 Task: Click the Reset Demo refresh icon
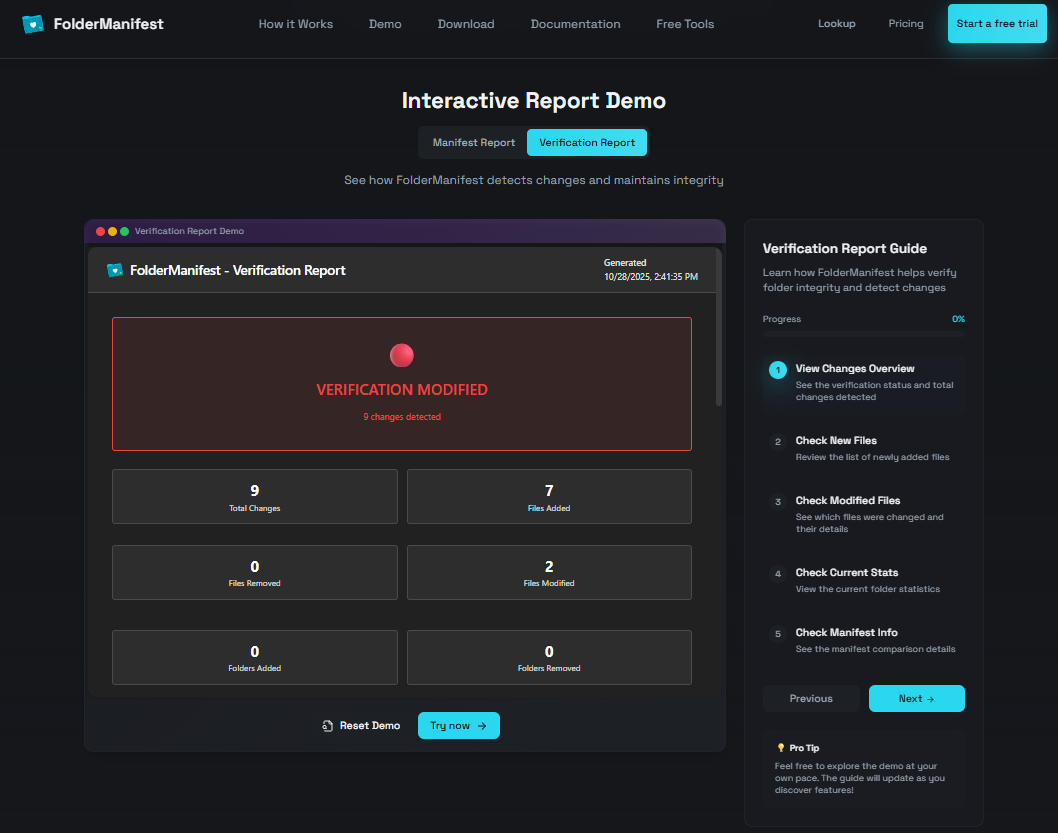coord(327,726)
